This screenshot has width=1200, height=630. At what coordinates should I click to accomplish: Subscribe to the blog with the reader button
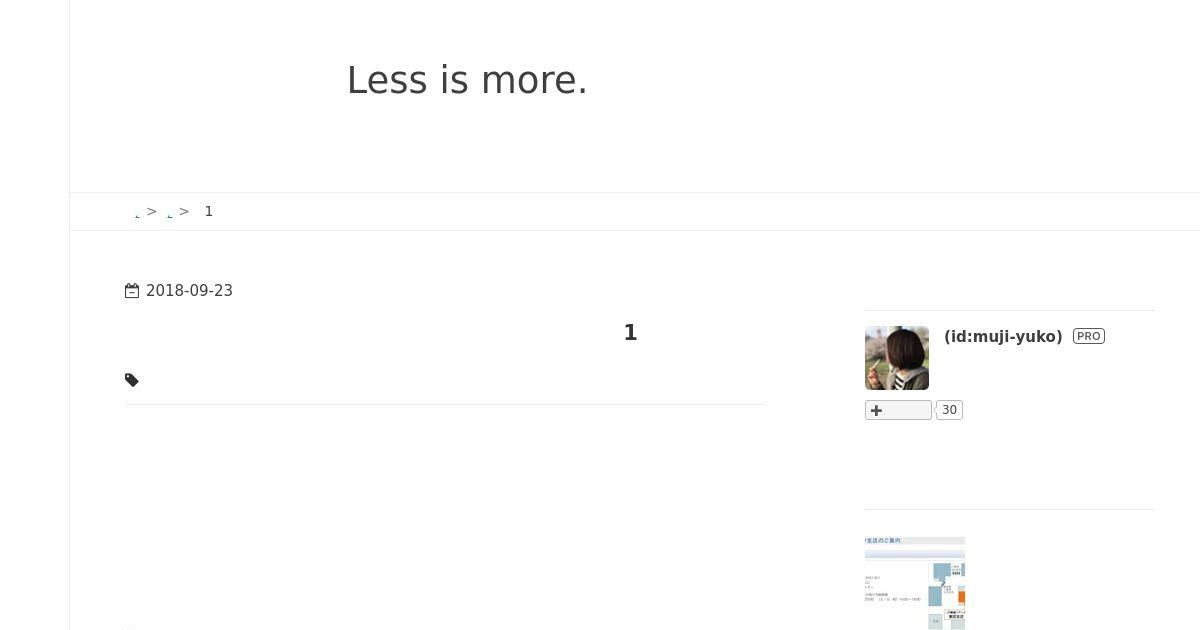pyautogui.click(x=898, y=410)
